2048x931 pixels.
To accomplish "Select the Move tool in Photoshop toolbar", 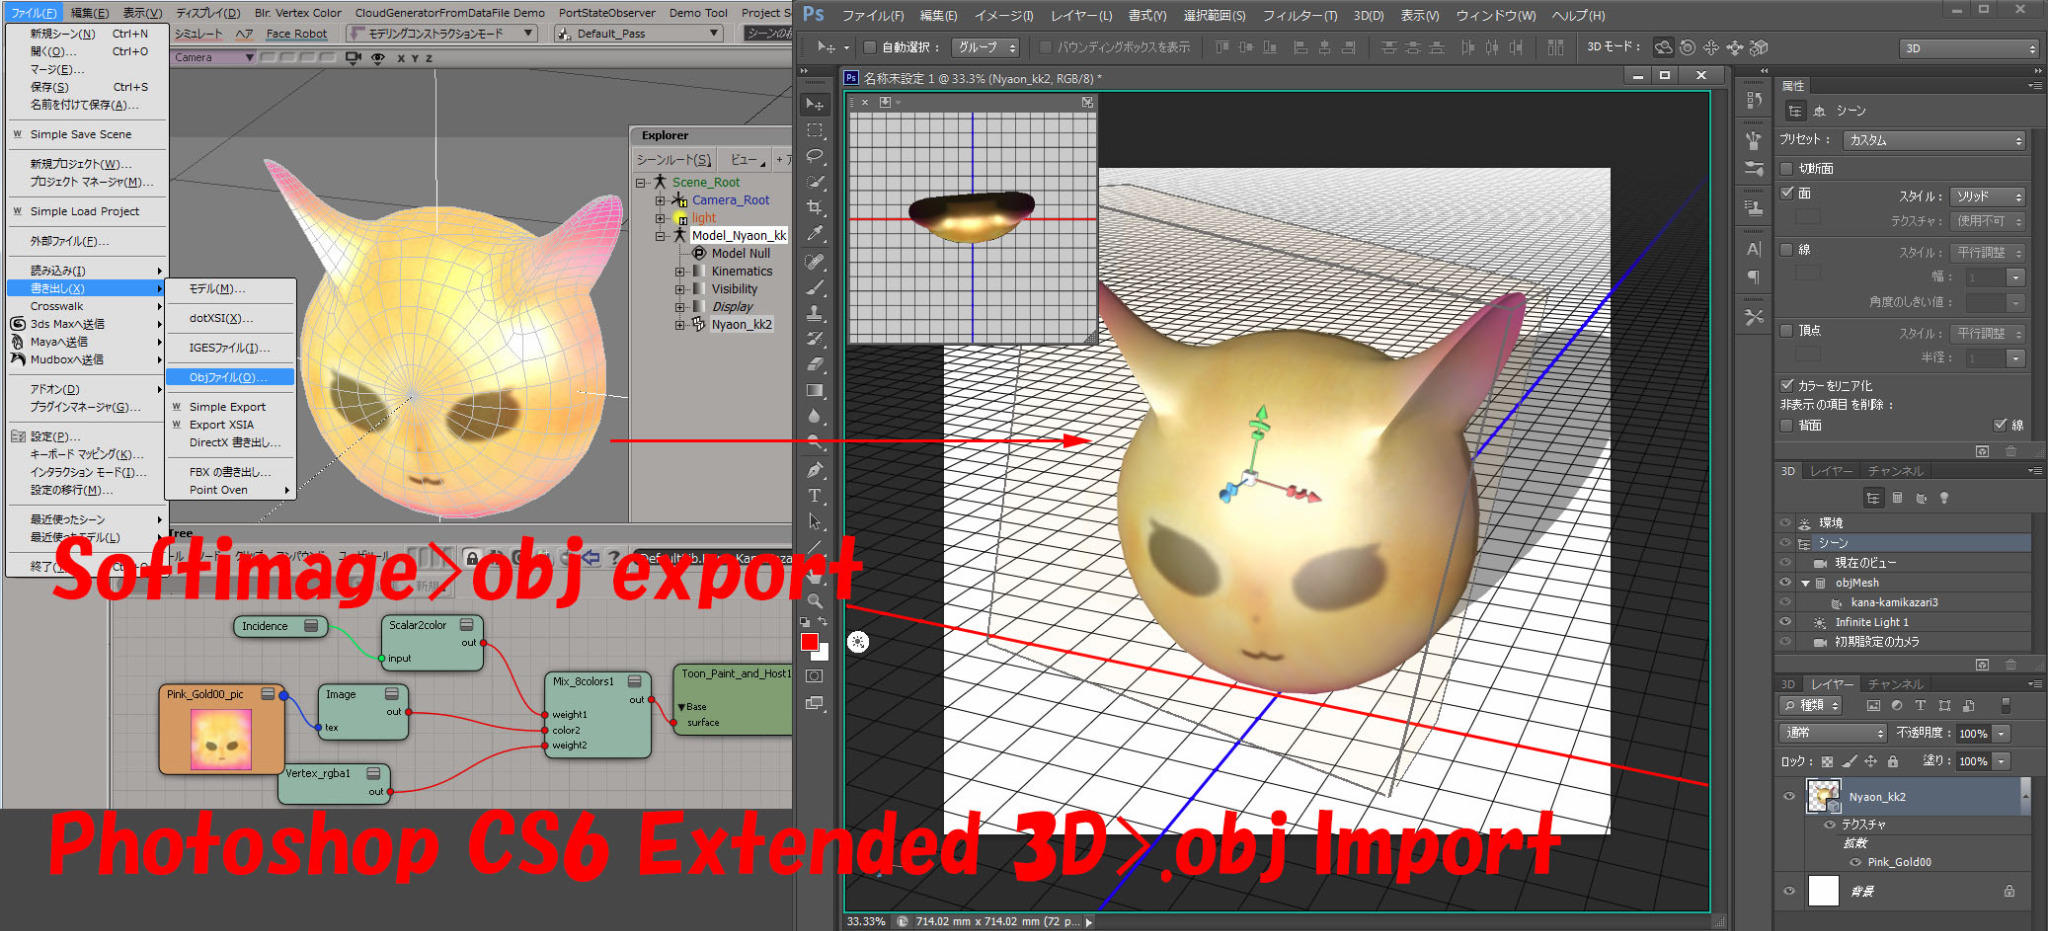I will click(x=815, y=104).
